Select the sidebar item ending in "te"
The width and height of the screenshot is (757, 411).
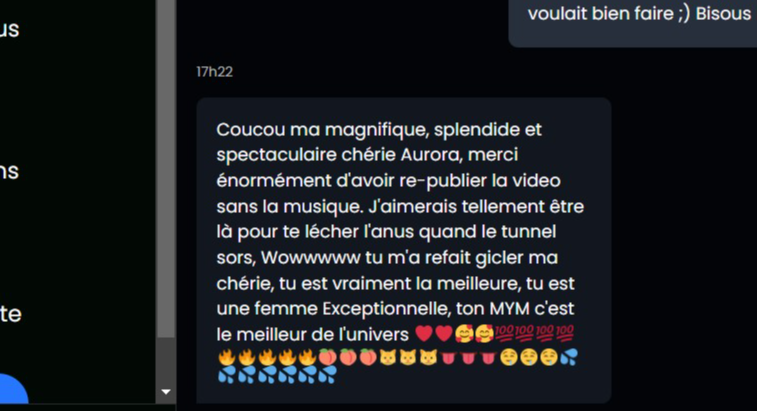(11, 314)
